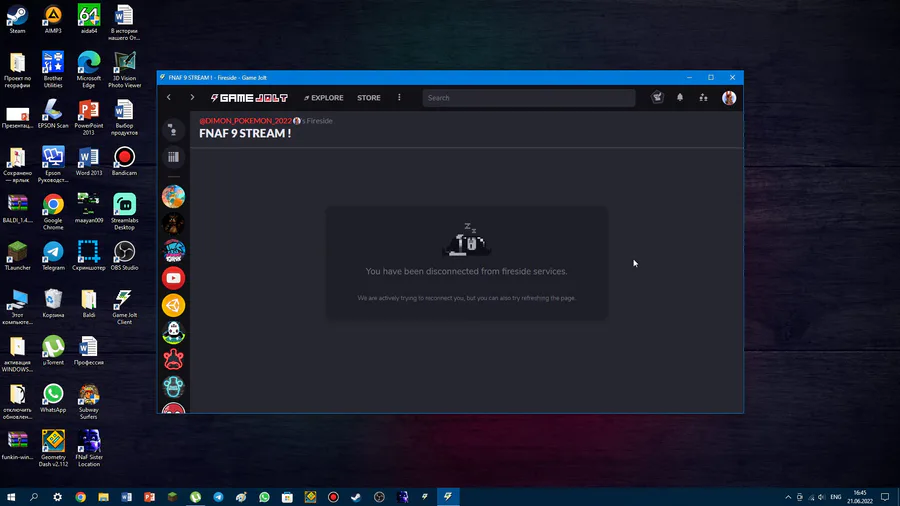Open uTorrent desktop shortcut

(x=53, y=351)
